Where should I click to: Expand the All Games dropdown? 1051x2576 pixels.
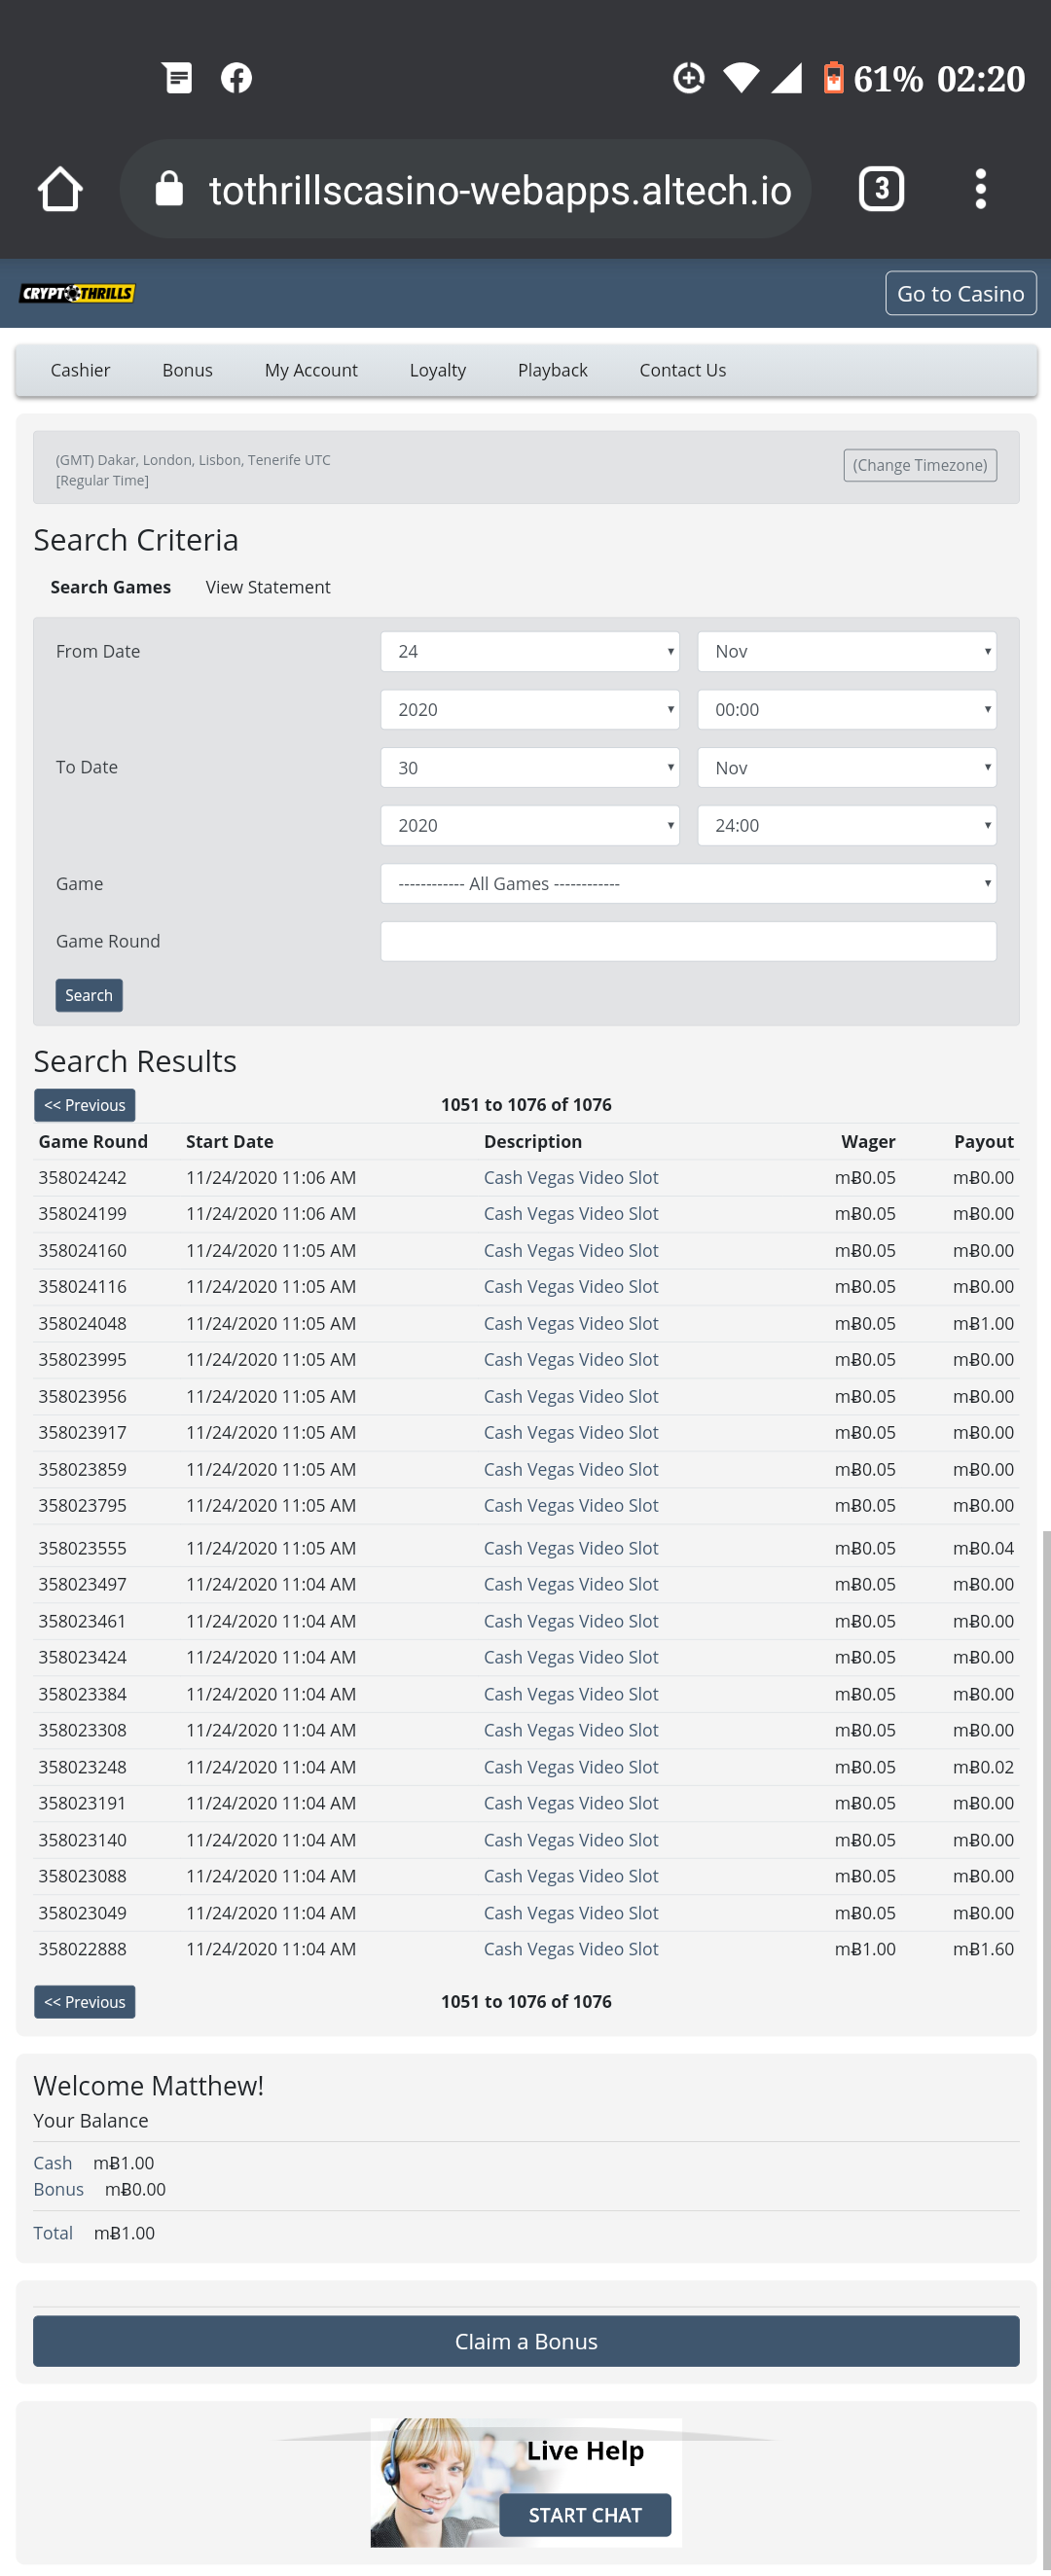[687, 884]
